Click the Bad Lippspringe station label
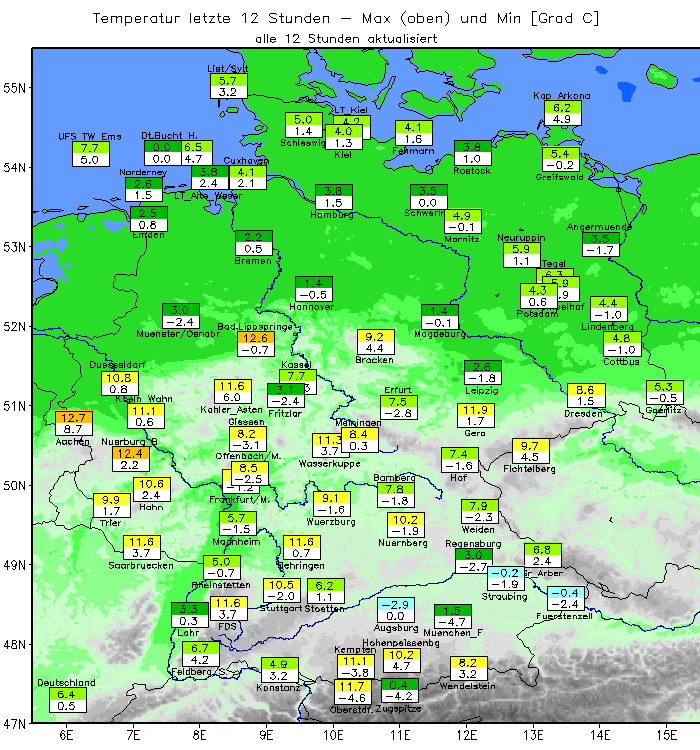 tap(255, 326)
